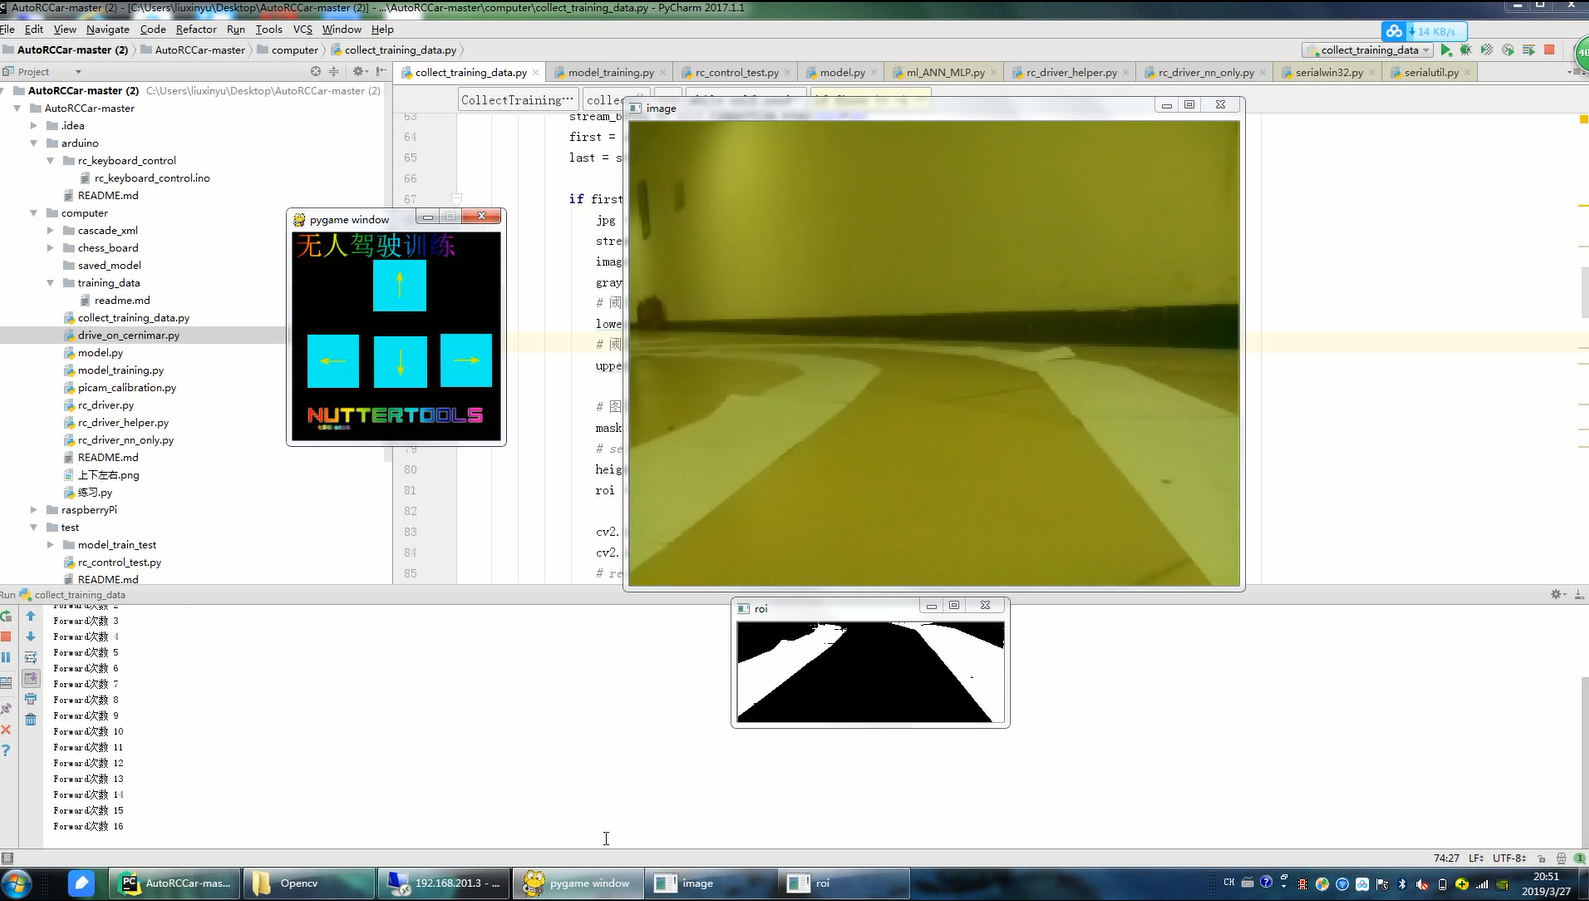Run with coverage from the top toolbar
Screen dimensions: 1589x901
[1487, 50]
